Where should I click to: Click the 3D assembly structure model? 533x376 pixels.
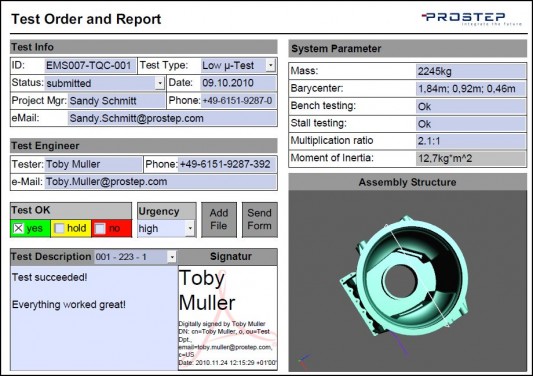[x=405, y=276]
